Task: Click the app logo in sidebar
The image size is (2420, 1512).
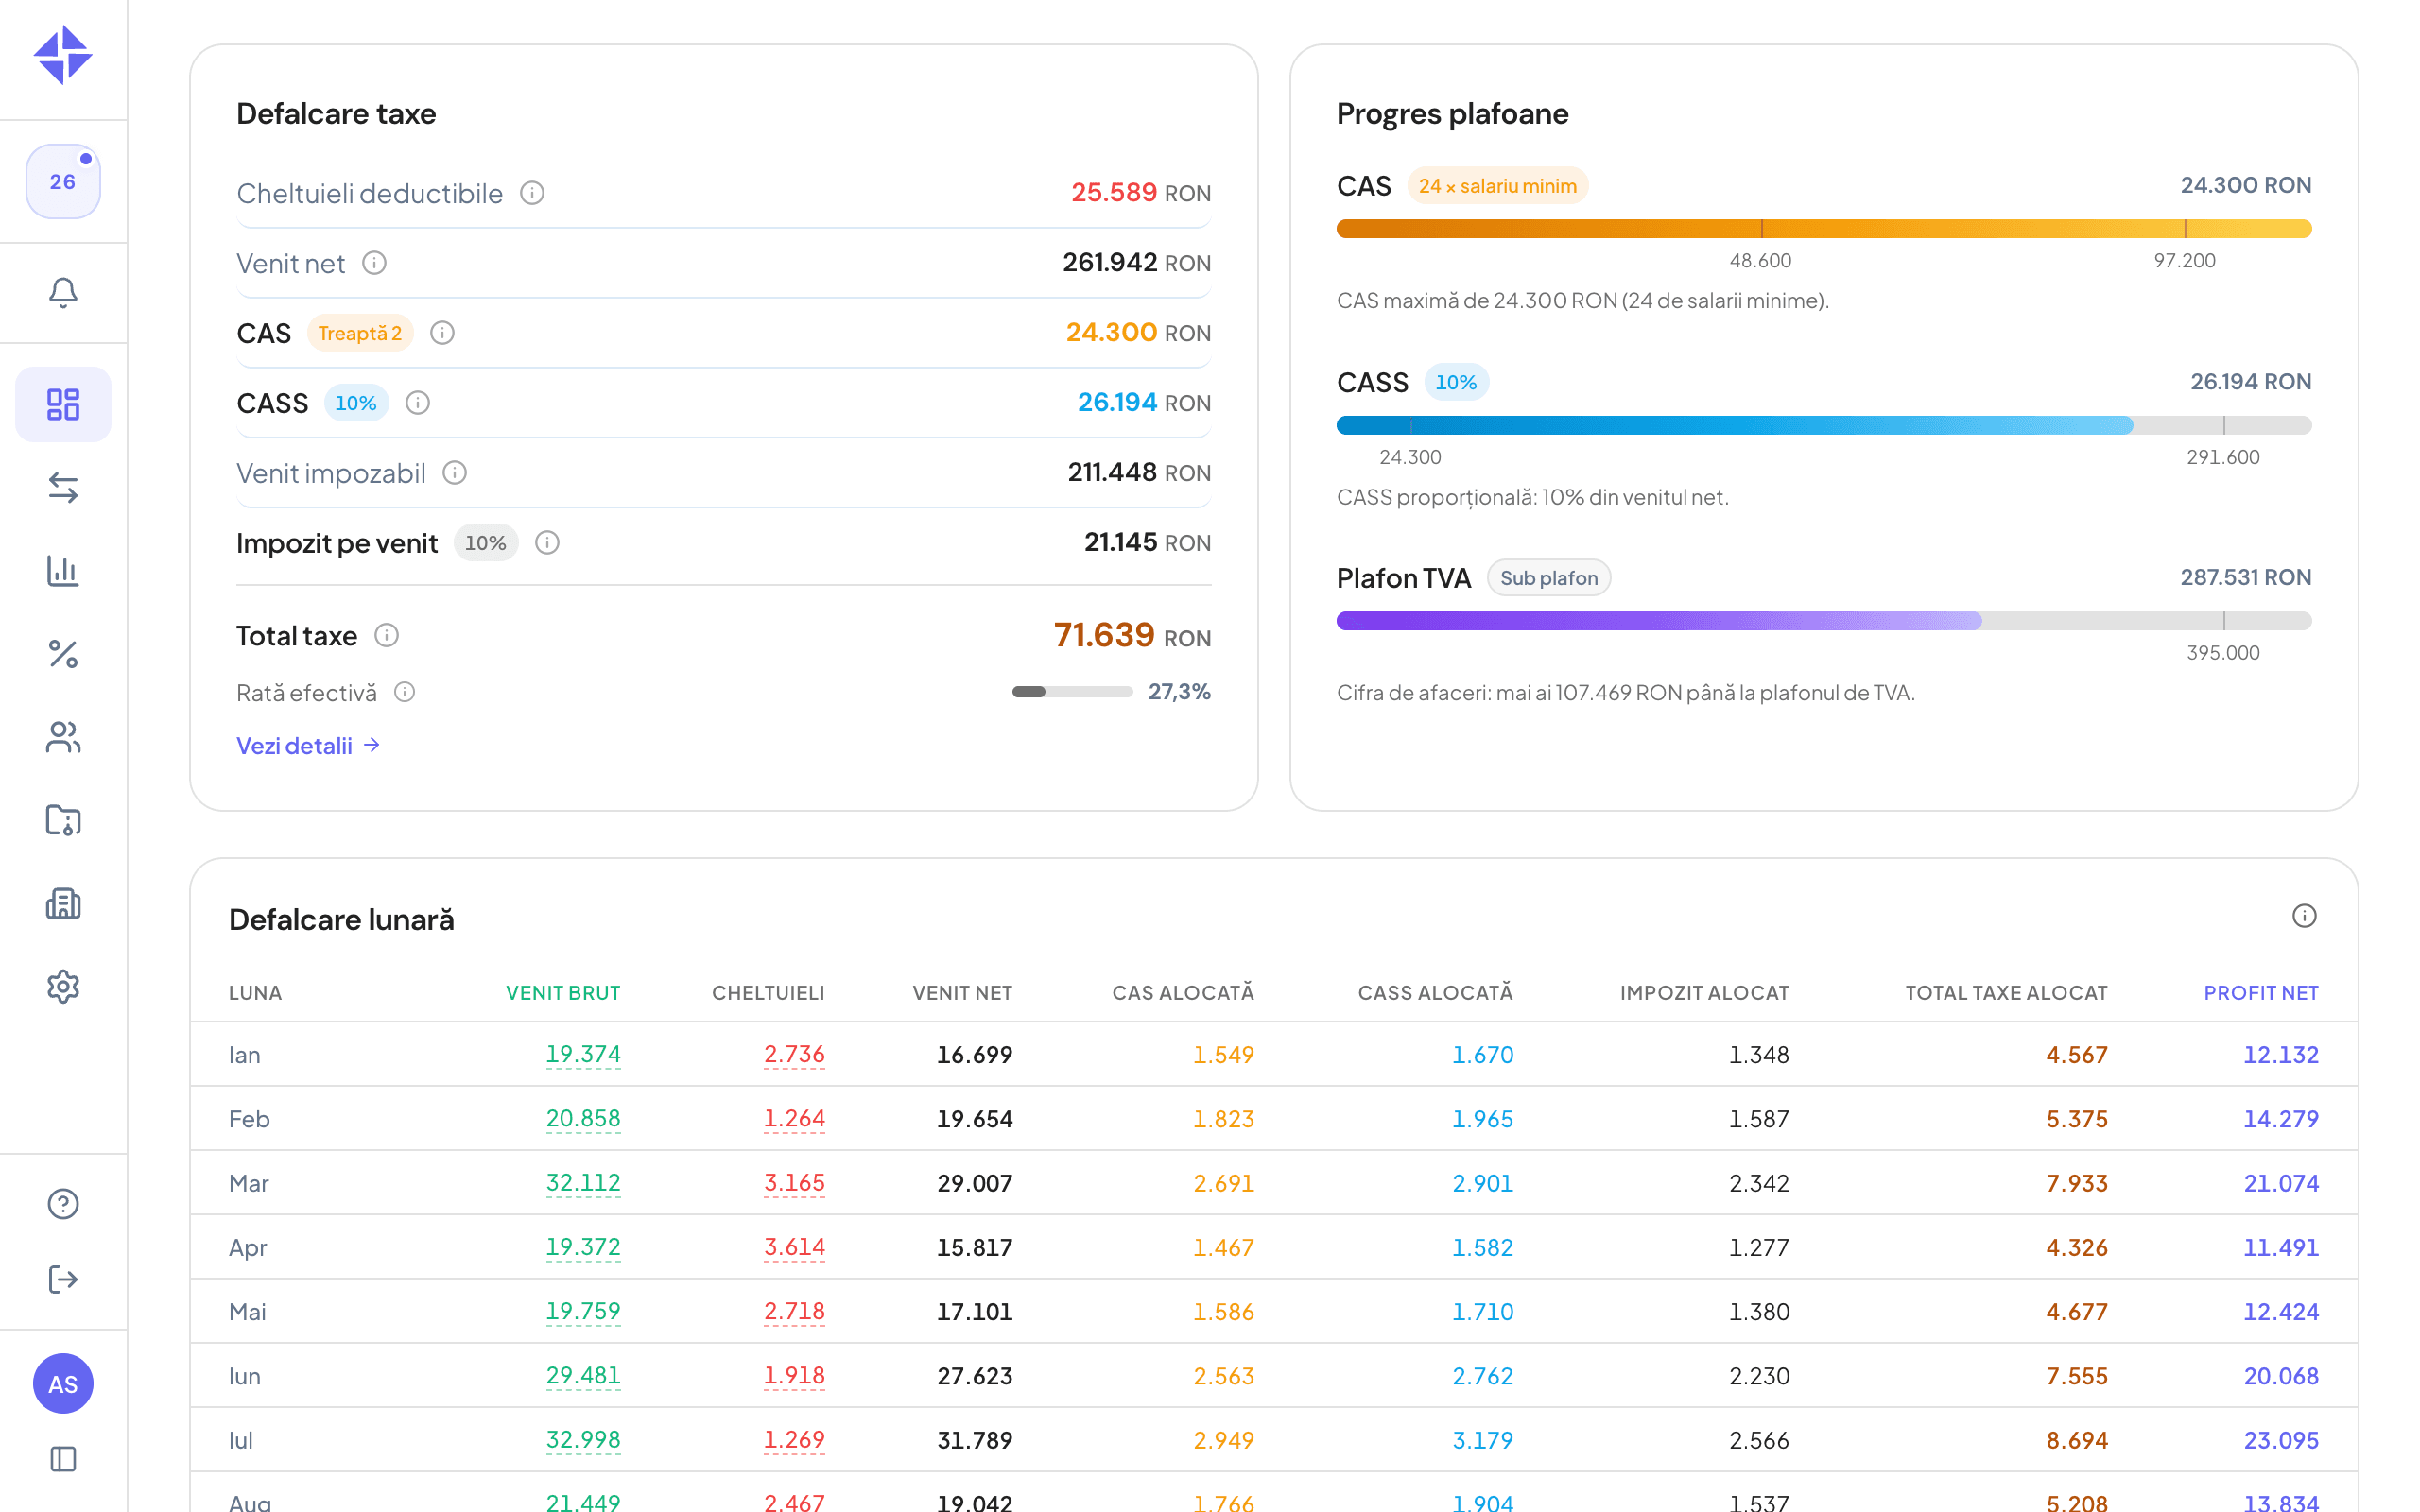Action: point(63,55)
